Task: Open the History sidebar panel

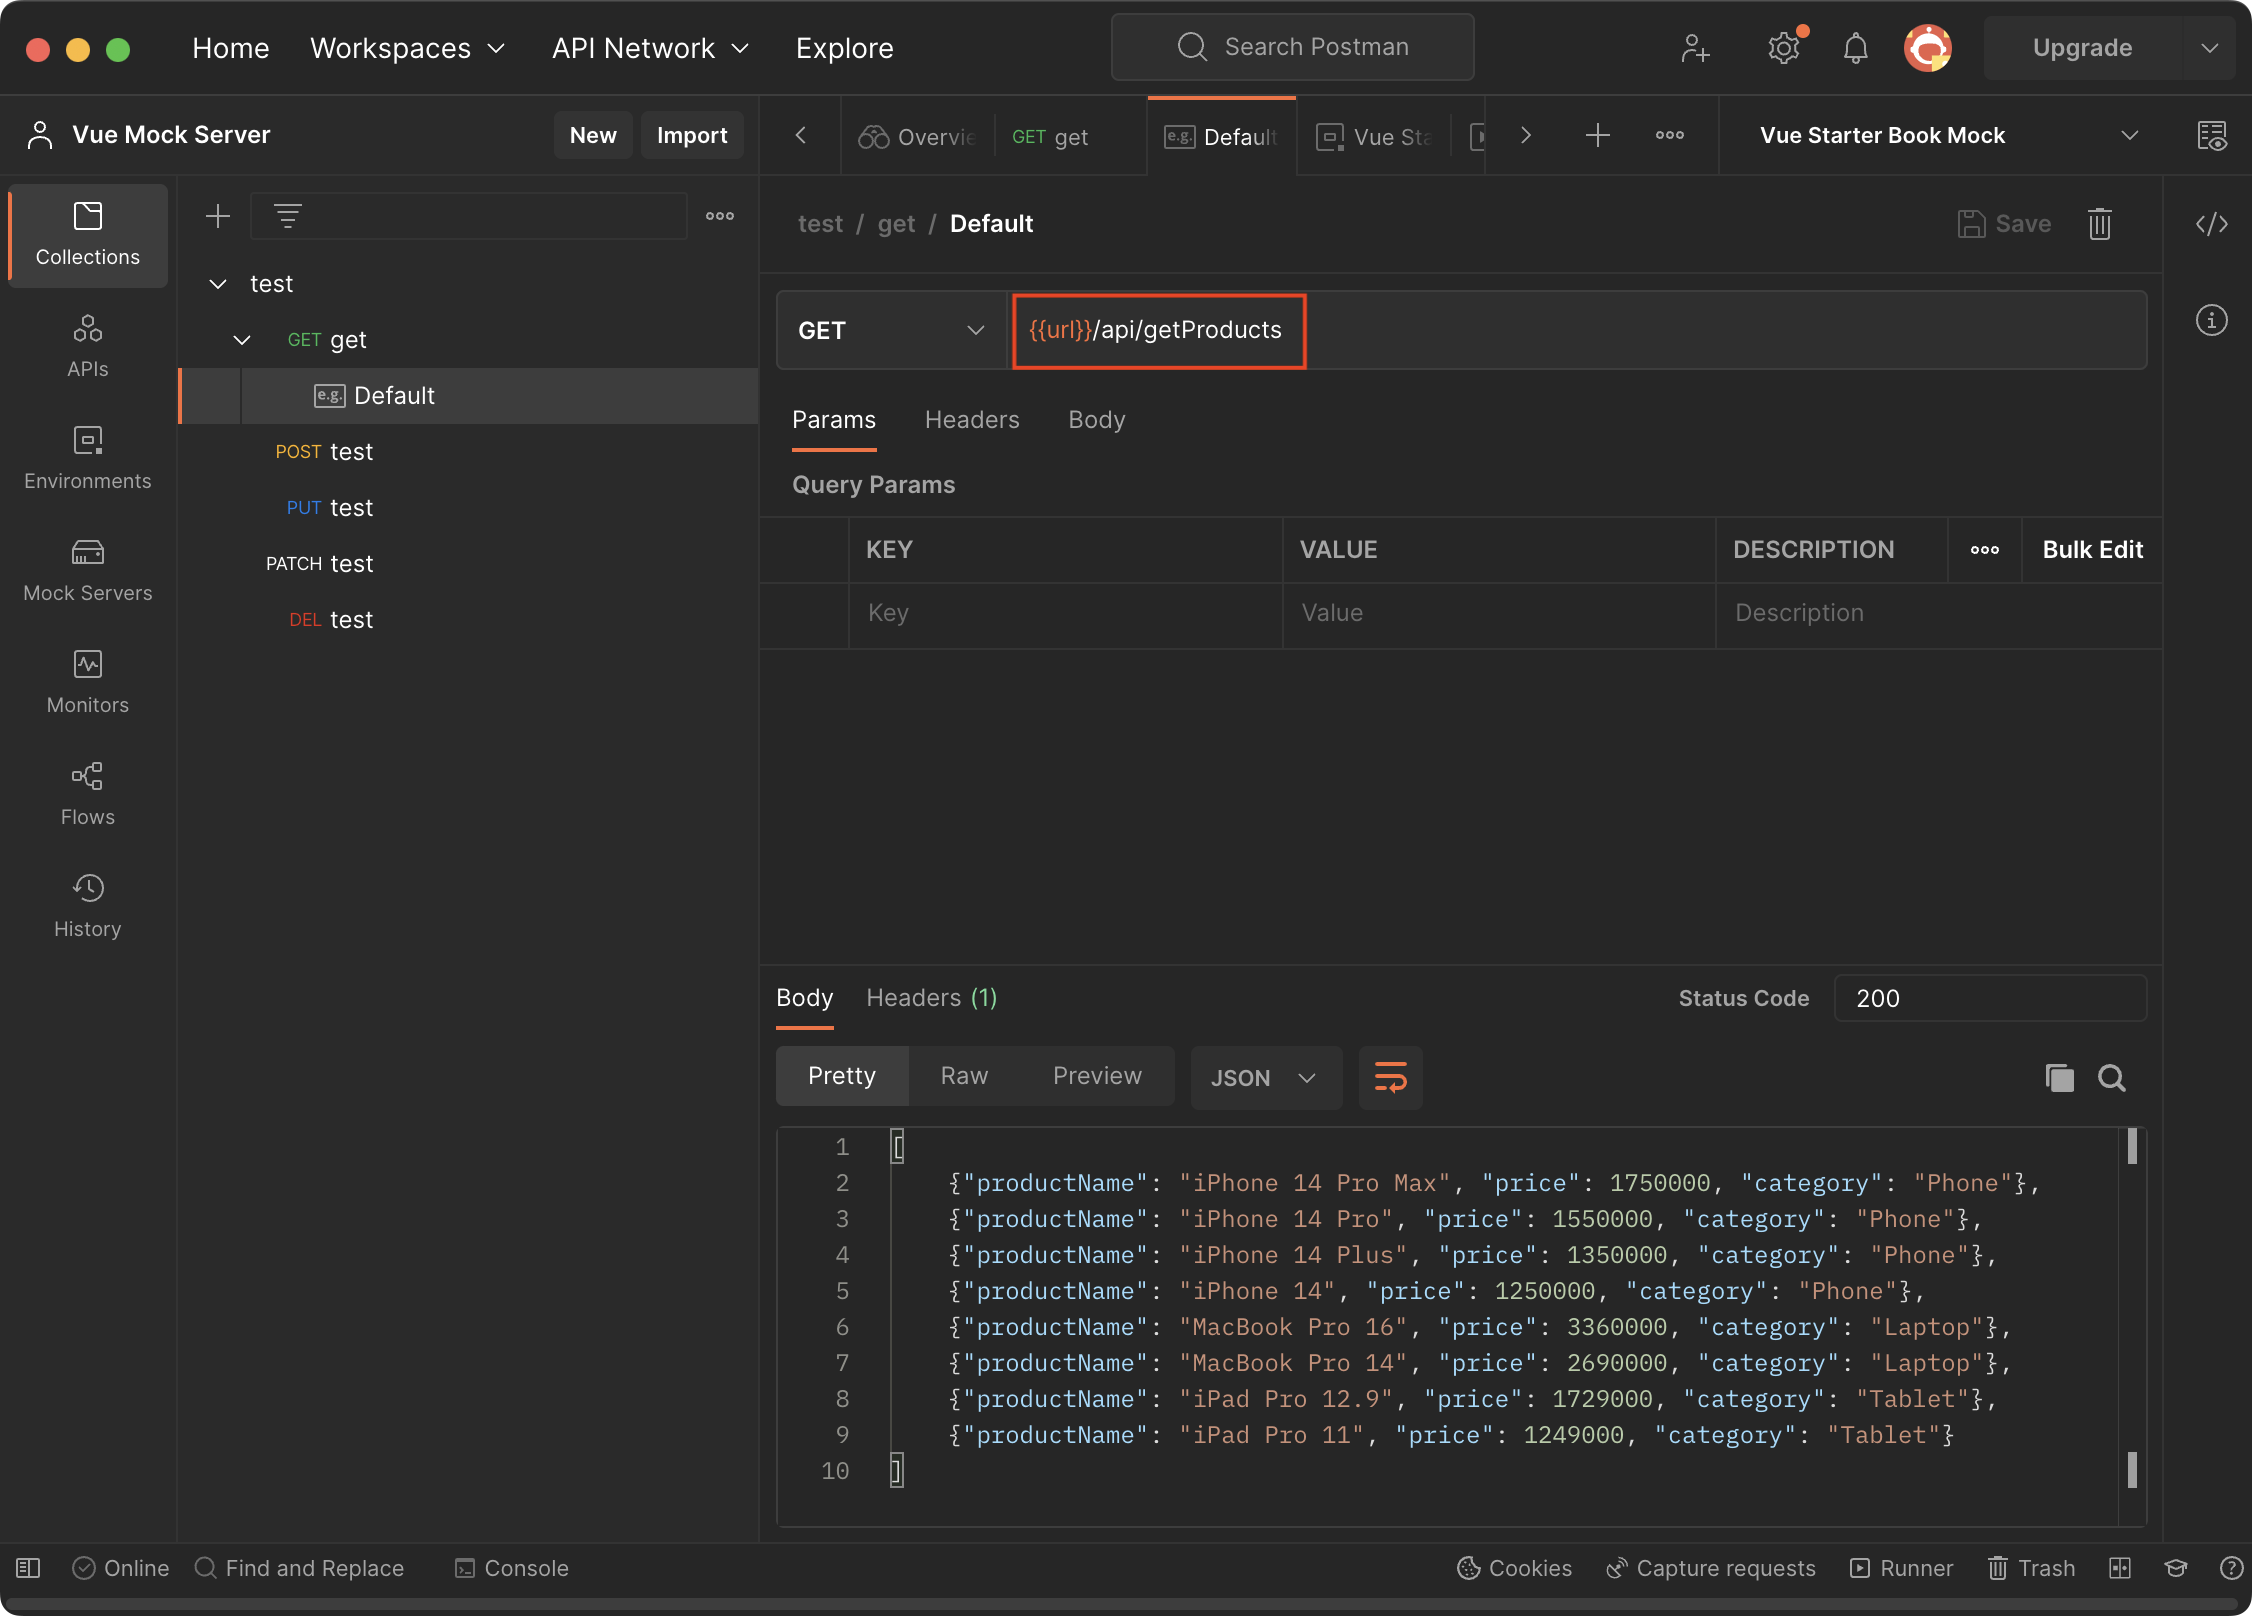Action: [88, 907]
